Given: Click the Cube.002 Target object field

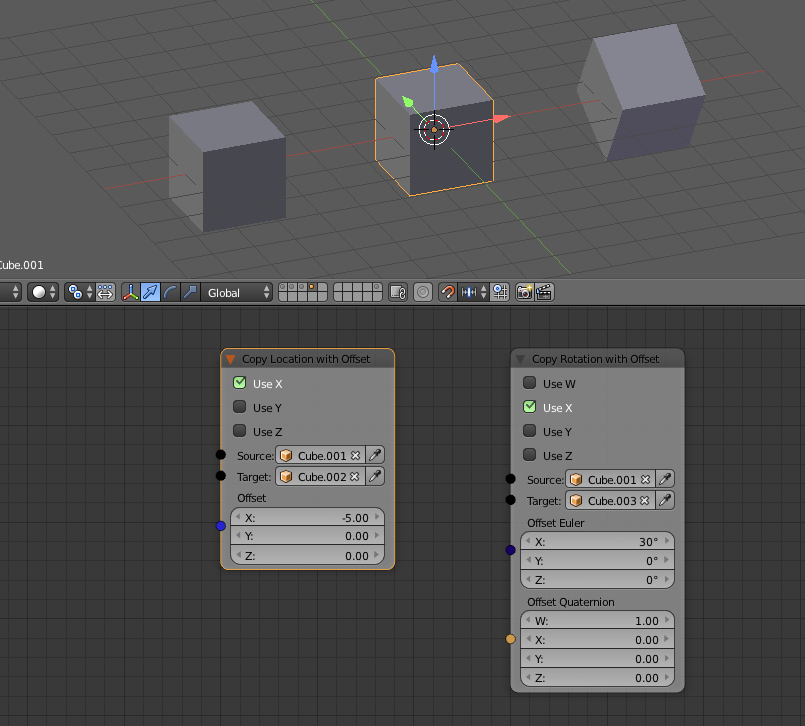Looking at the screenshot, I should click(318, 477).
